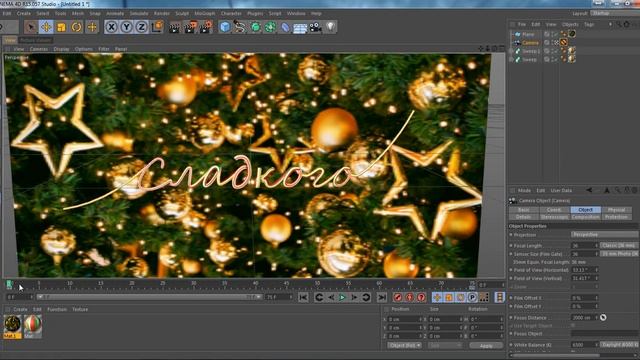
Task: Open the MoGraph menu
Action: (x=204, y=13)
